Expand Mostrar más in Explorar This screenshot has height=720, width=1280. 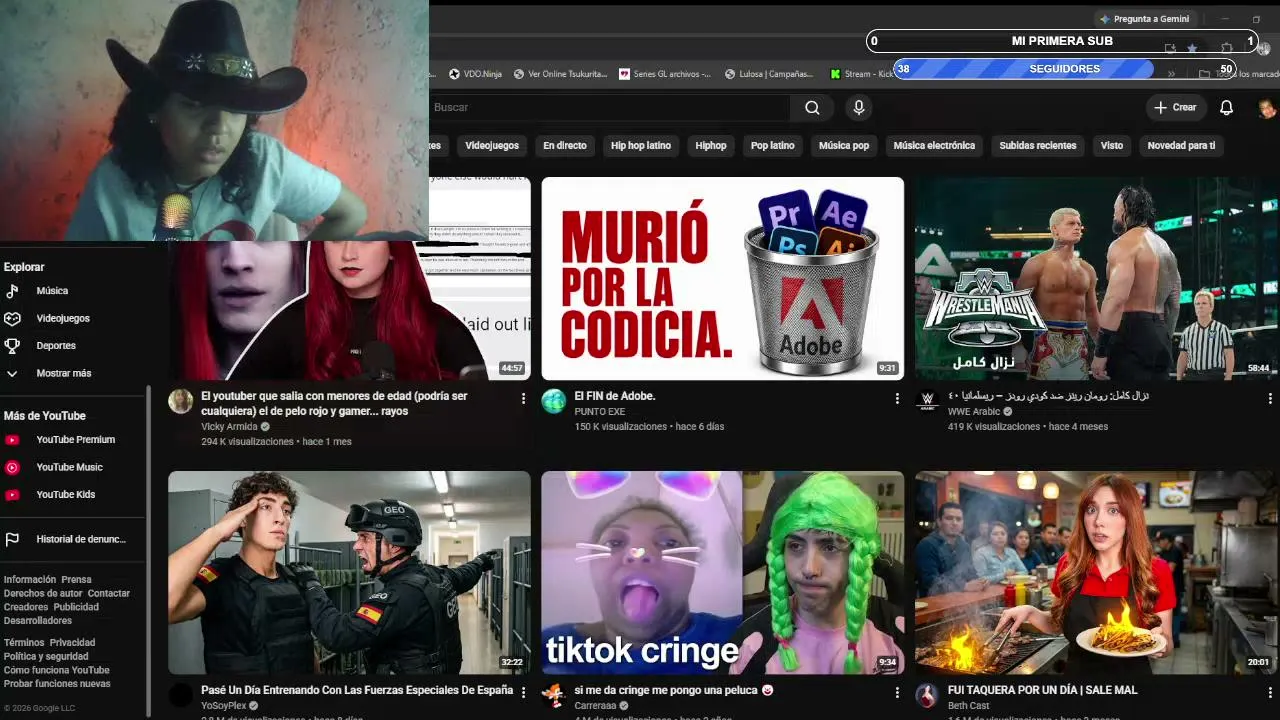point(64,373)
